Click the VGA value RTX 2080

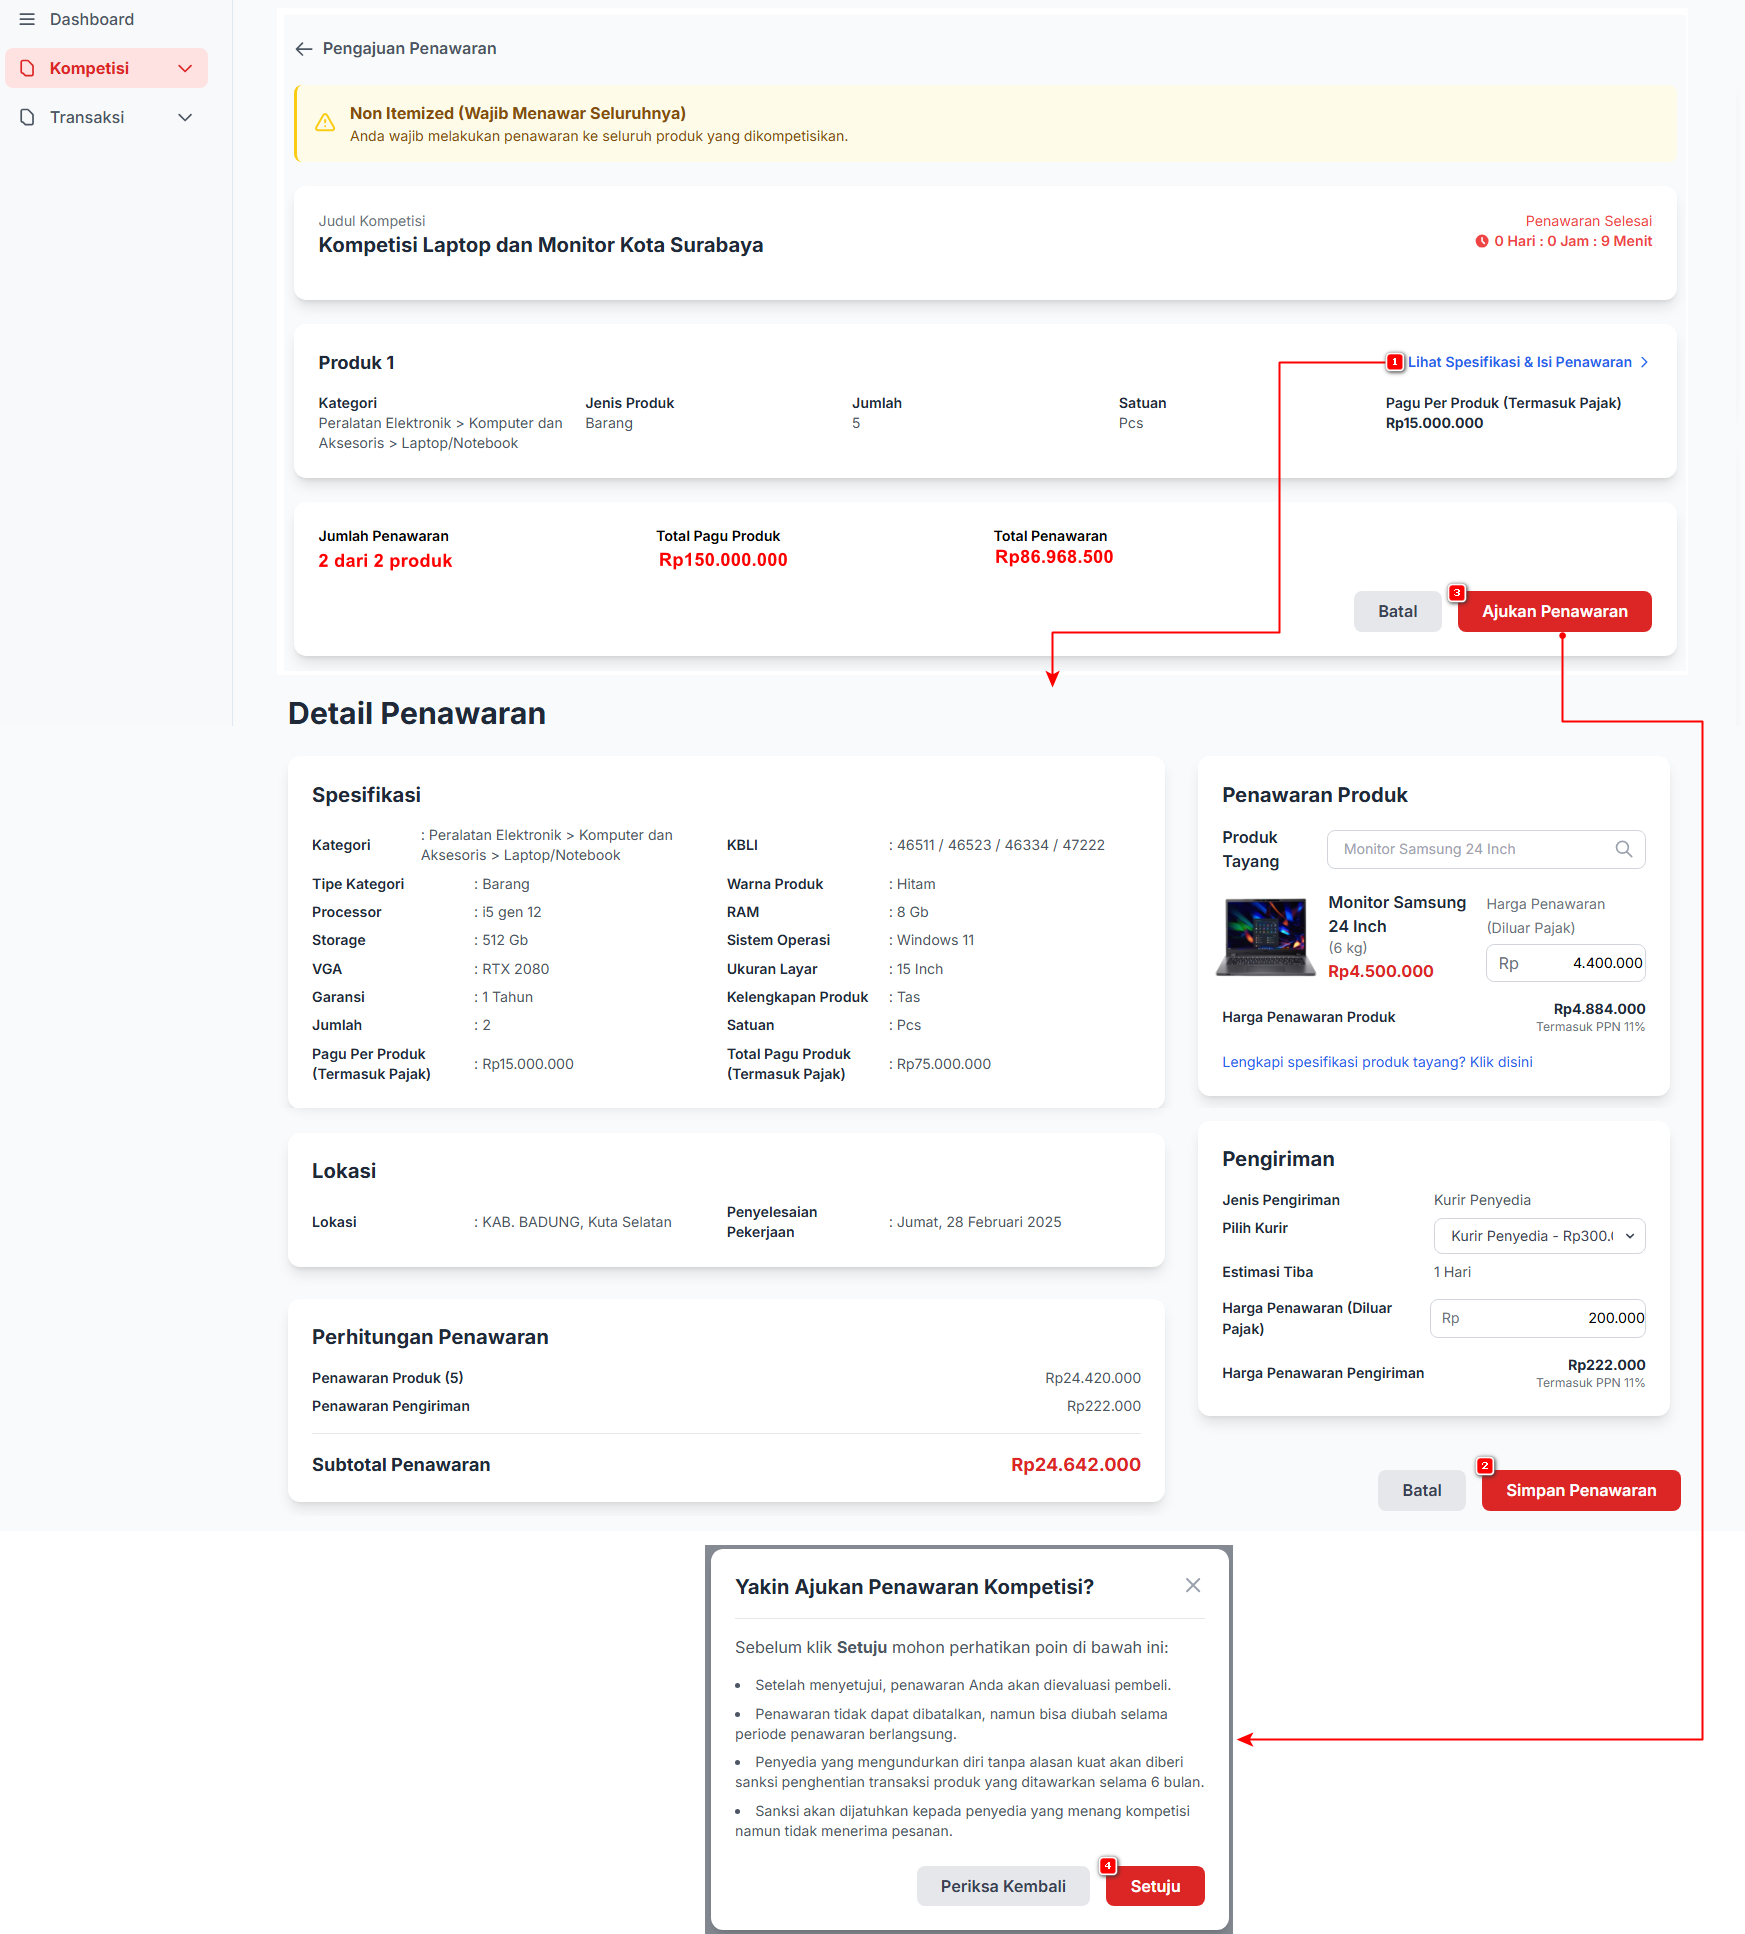tap(515, 969)
